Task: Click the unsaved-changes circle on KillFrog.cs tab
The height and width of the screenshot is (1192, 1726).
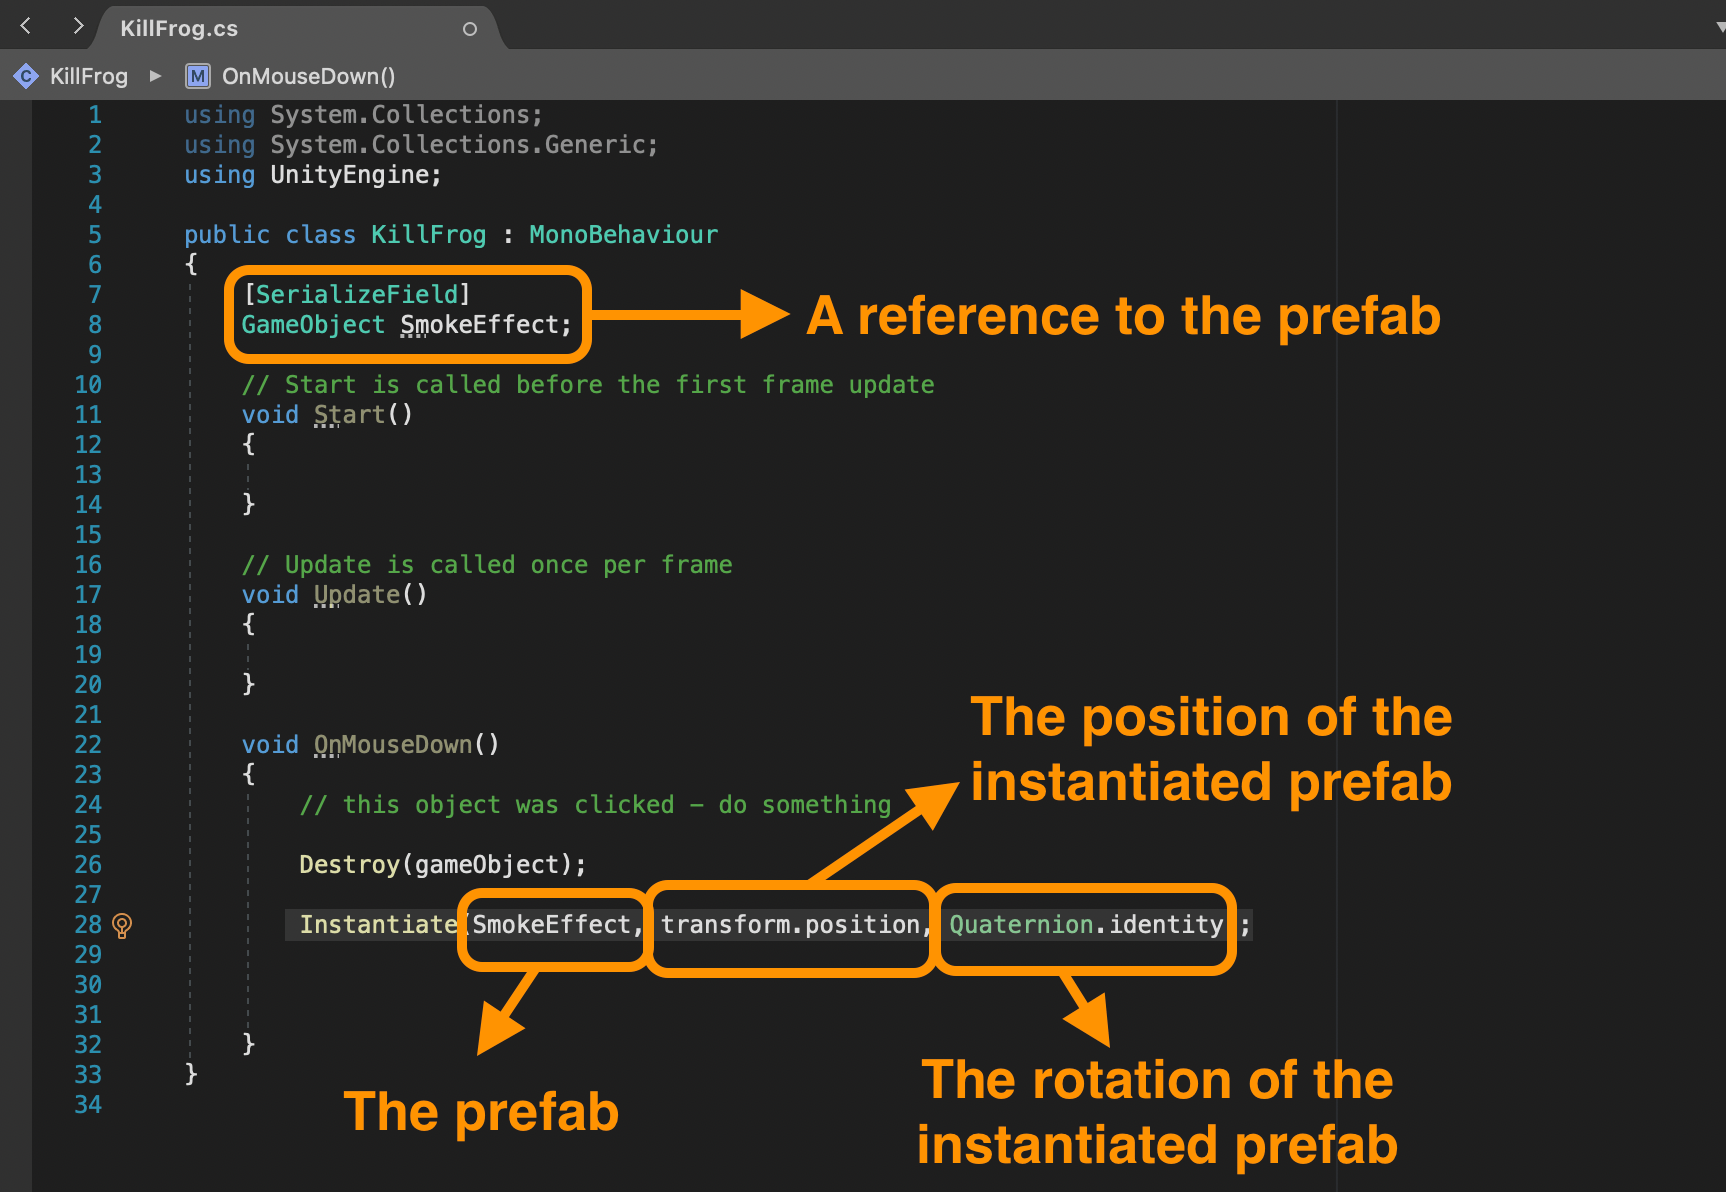Action: tap(469, 29)
